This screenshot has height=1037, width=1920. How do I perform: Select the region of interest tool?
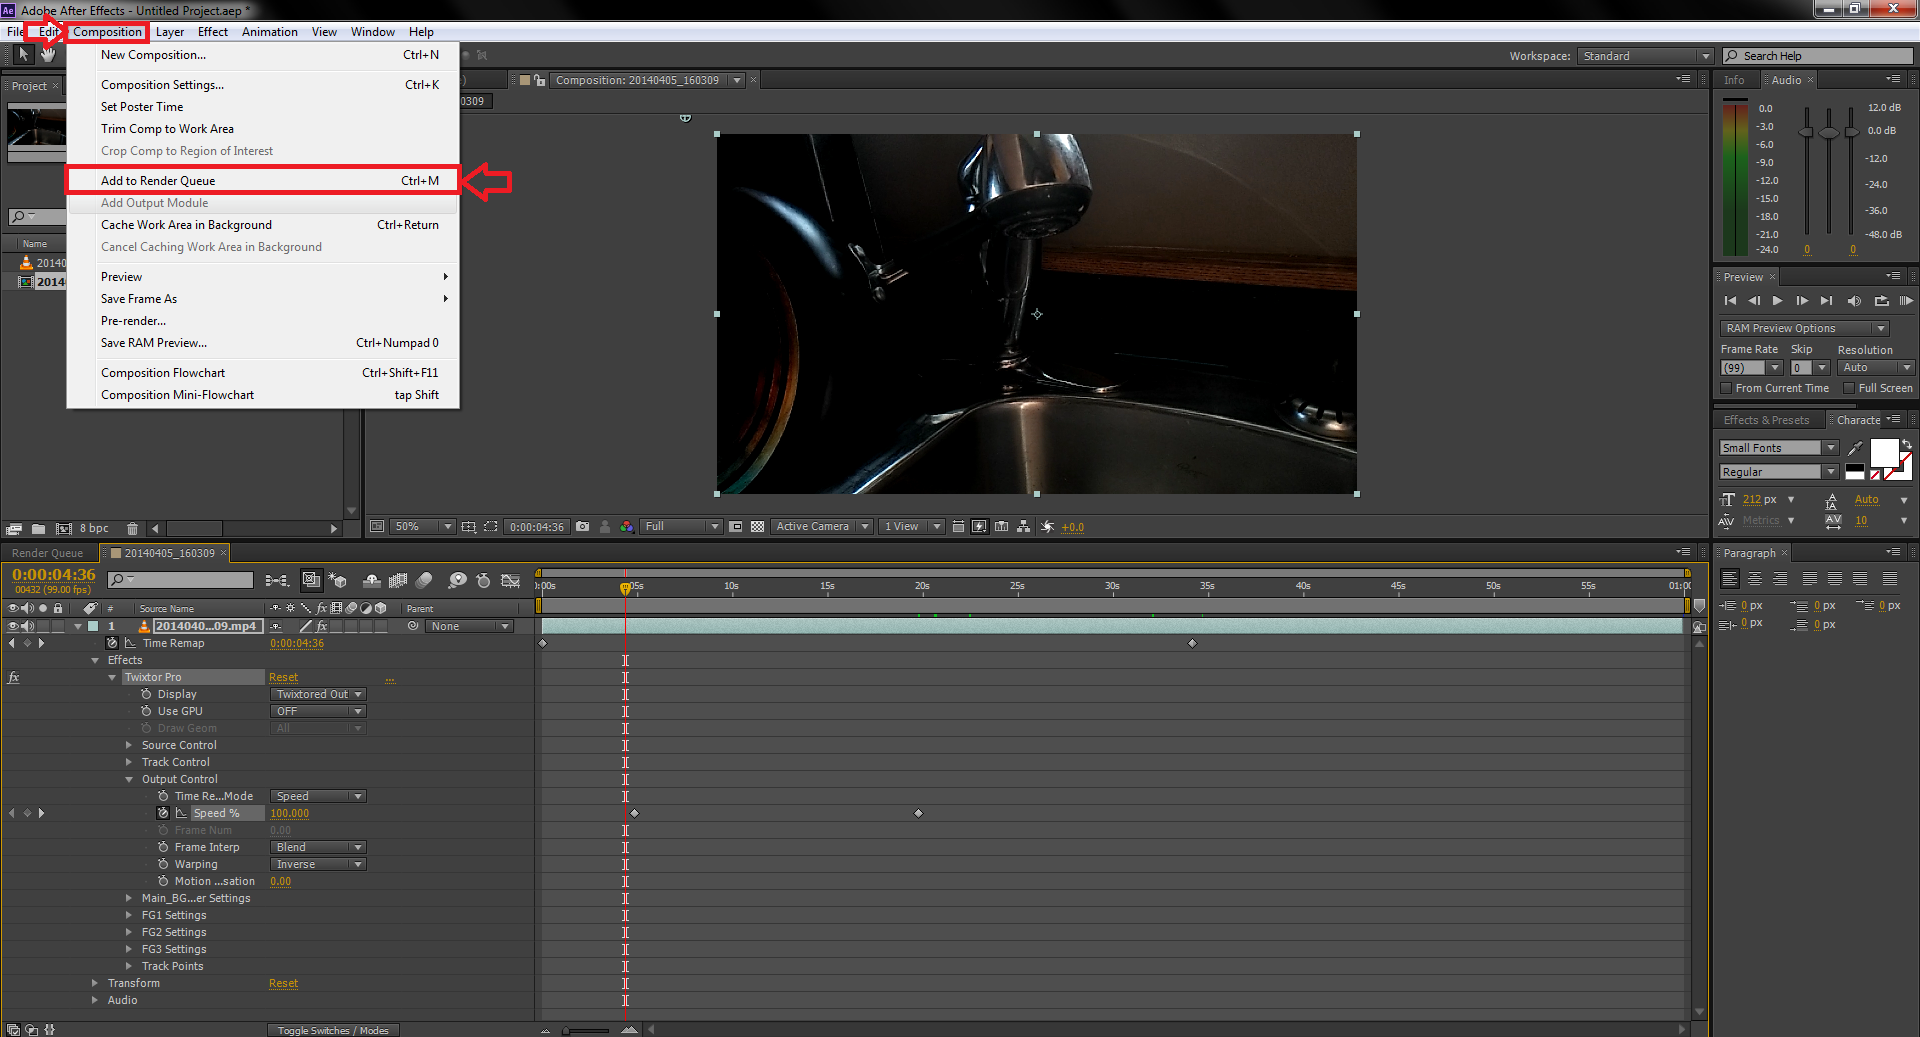tap(489, 527)
